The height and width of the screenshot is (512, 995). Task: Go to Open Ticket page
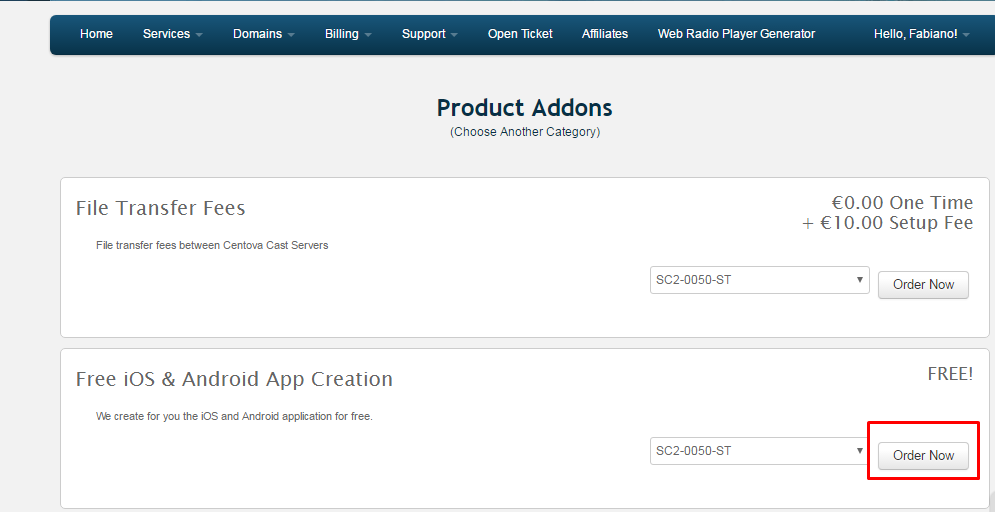pyautogui.click(x=520, y=34)
